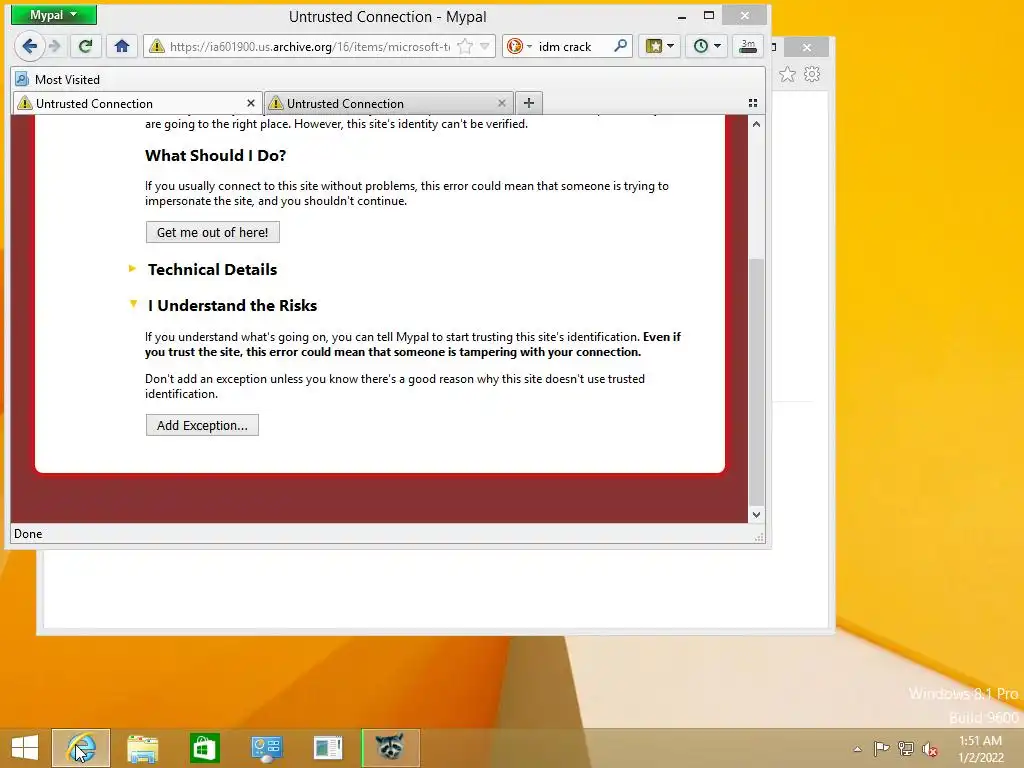Viewport: 1024px width, 768px height.
Task: Click the Add Exception... button
Action: [x=202, y=425]
